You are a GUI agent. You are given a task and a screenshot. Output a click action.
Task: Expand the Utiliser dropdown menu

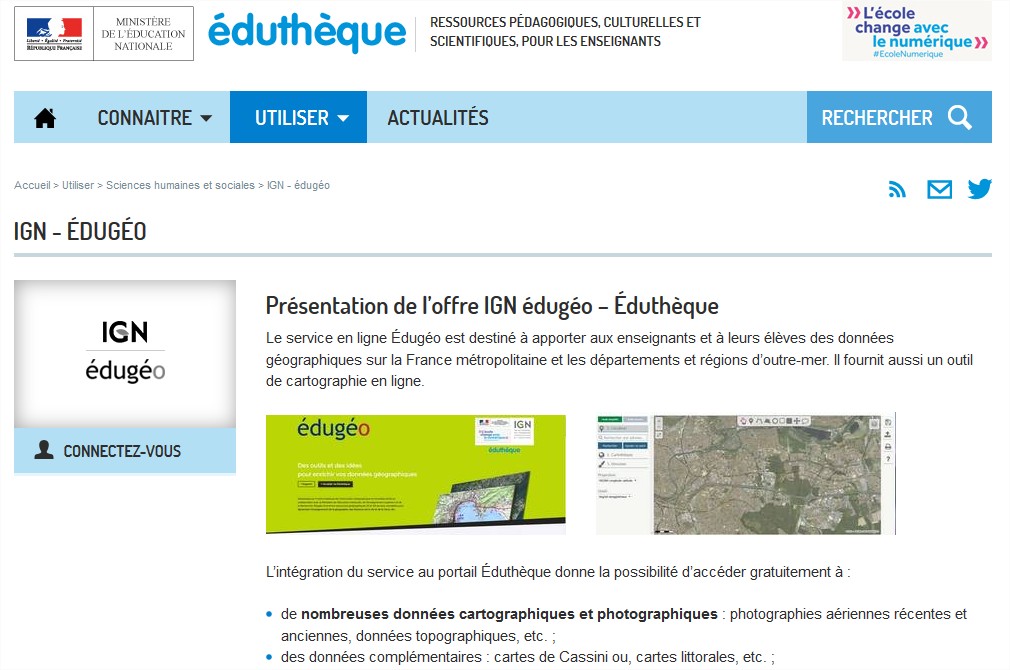(x=298, y=118)
